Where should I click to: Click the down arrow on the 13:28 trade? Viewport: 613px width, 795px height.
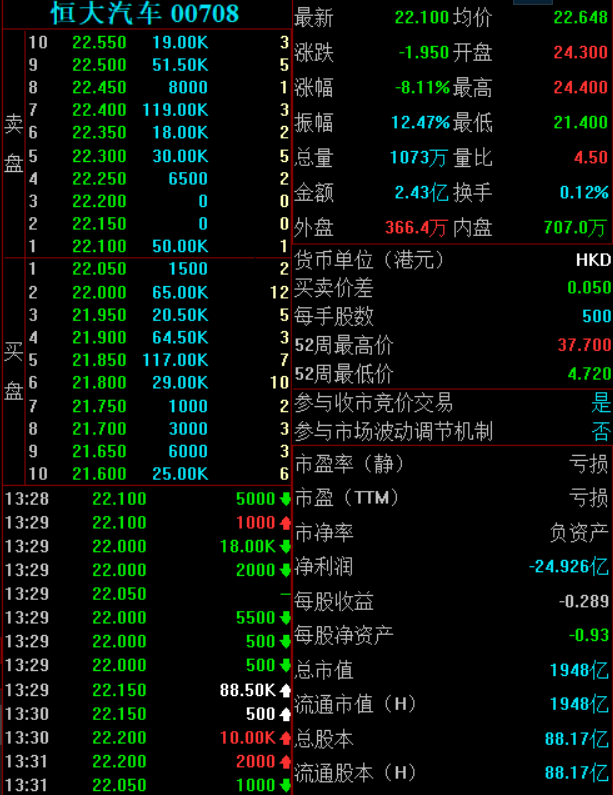point(284,498)
